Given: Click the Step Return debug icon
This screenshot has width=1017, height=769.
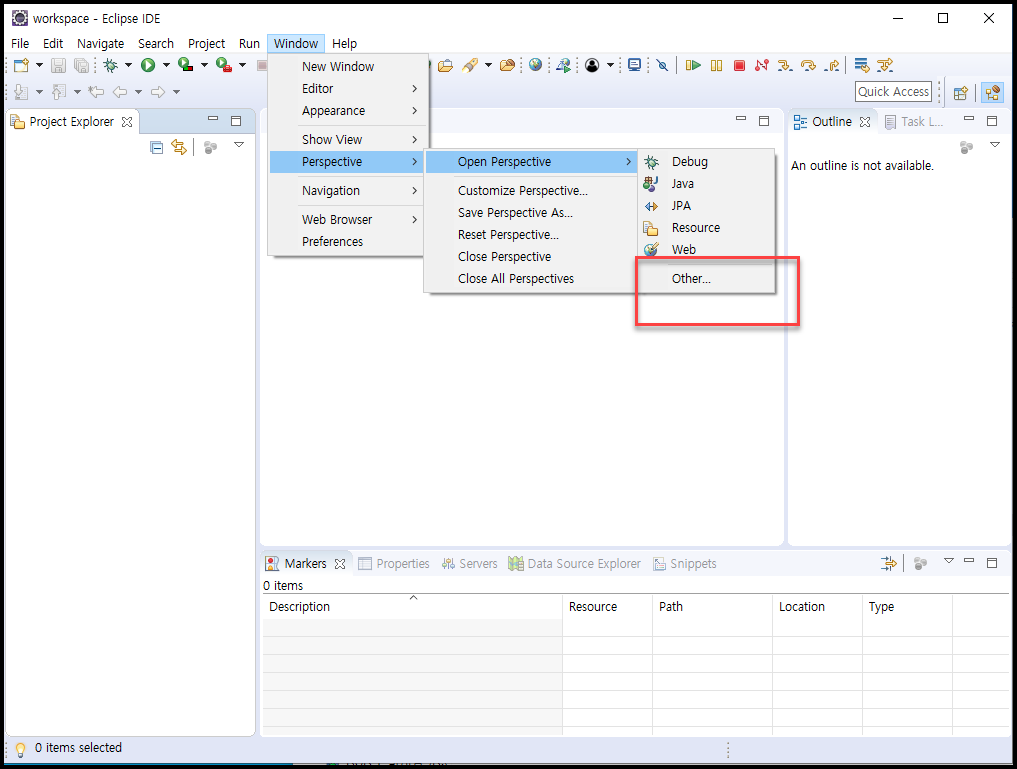Looking at the screenshot, I should [832, 65].
